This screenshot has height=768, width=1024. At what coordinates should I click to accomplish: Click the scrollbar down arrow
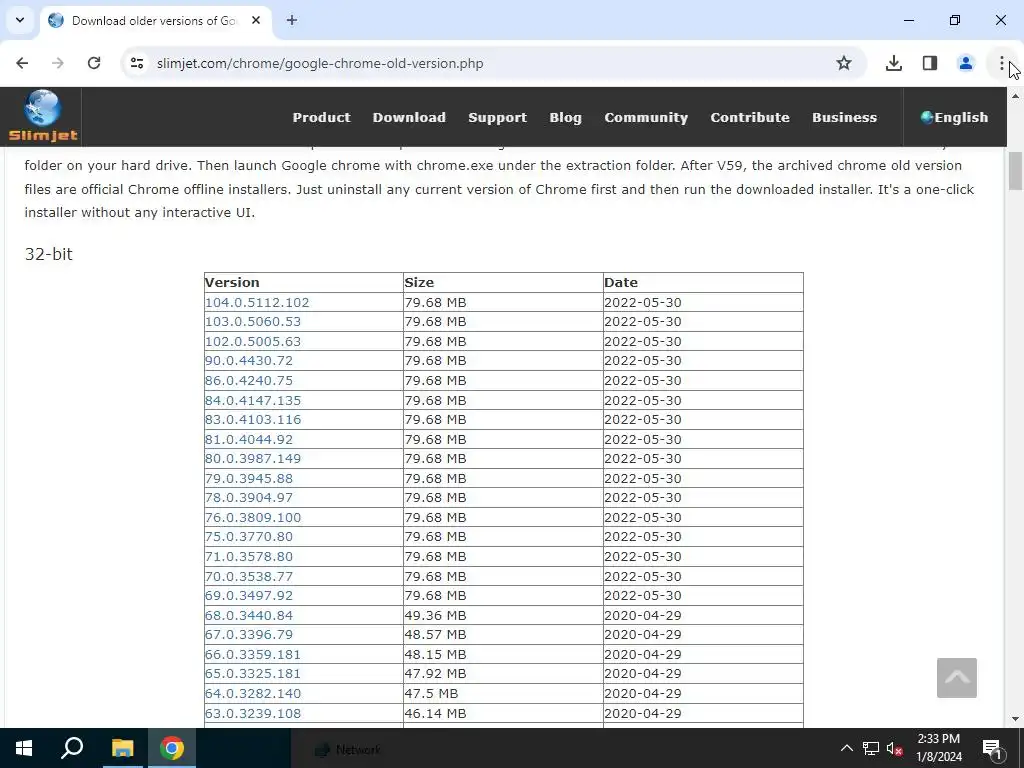(1015, 719)
